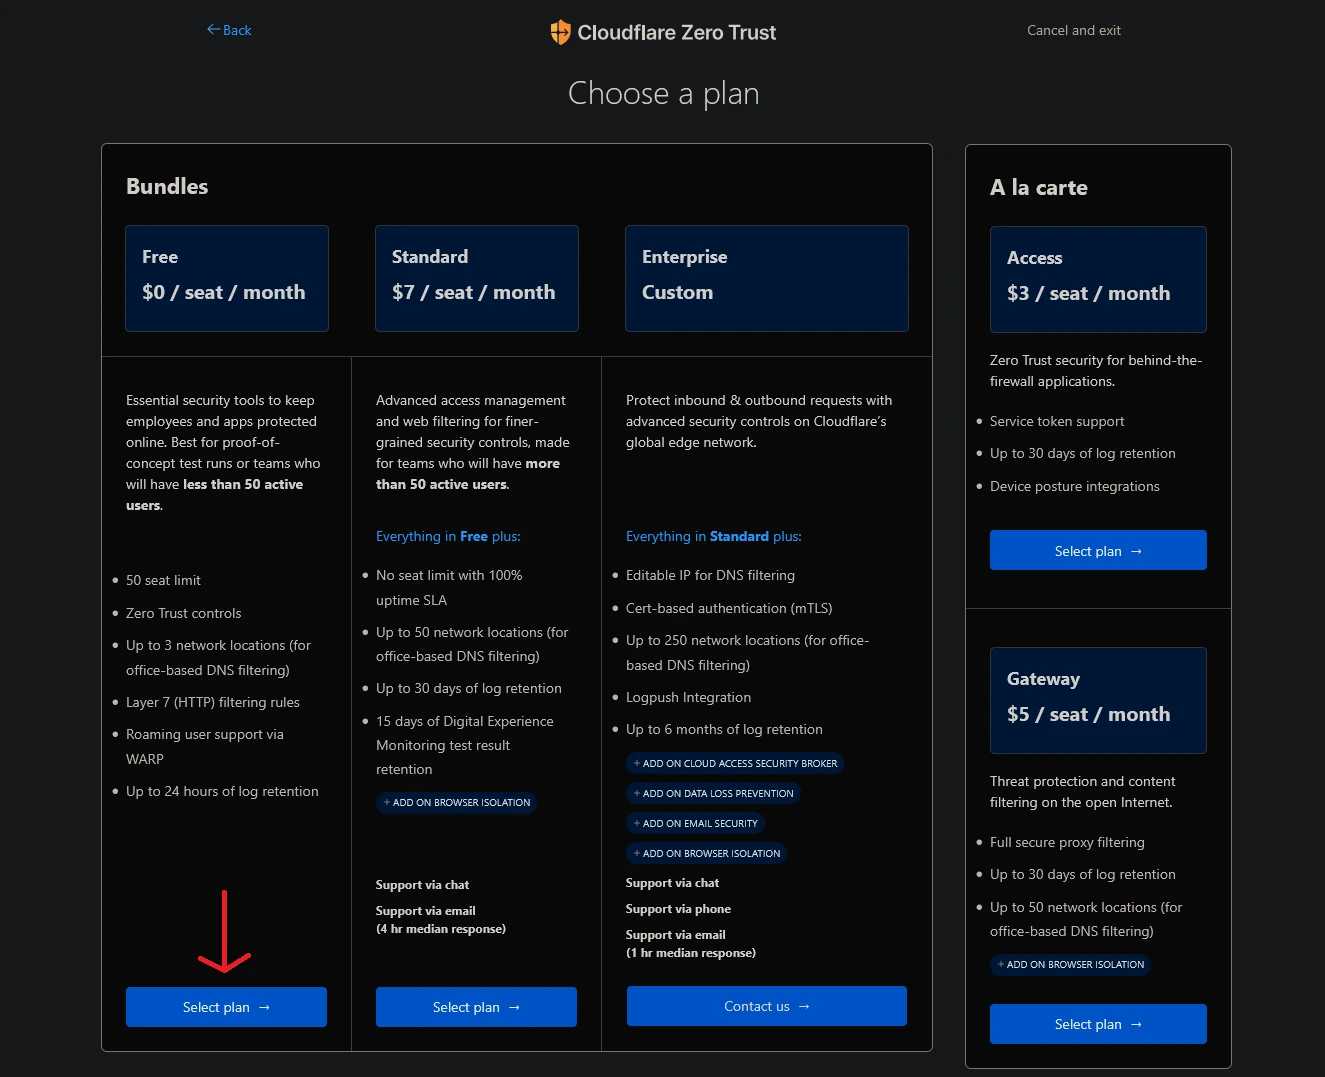Click 'Threat protection and content filtering' description

point(1082,791)
